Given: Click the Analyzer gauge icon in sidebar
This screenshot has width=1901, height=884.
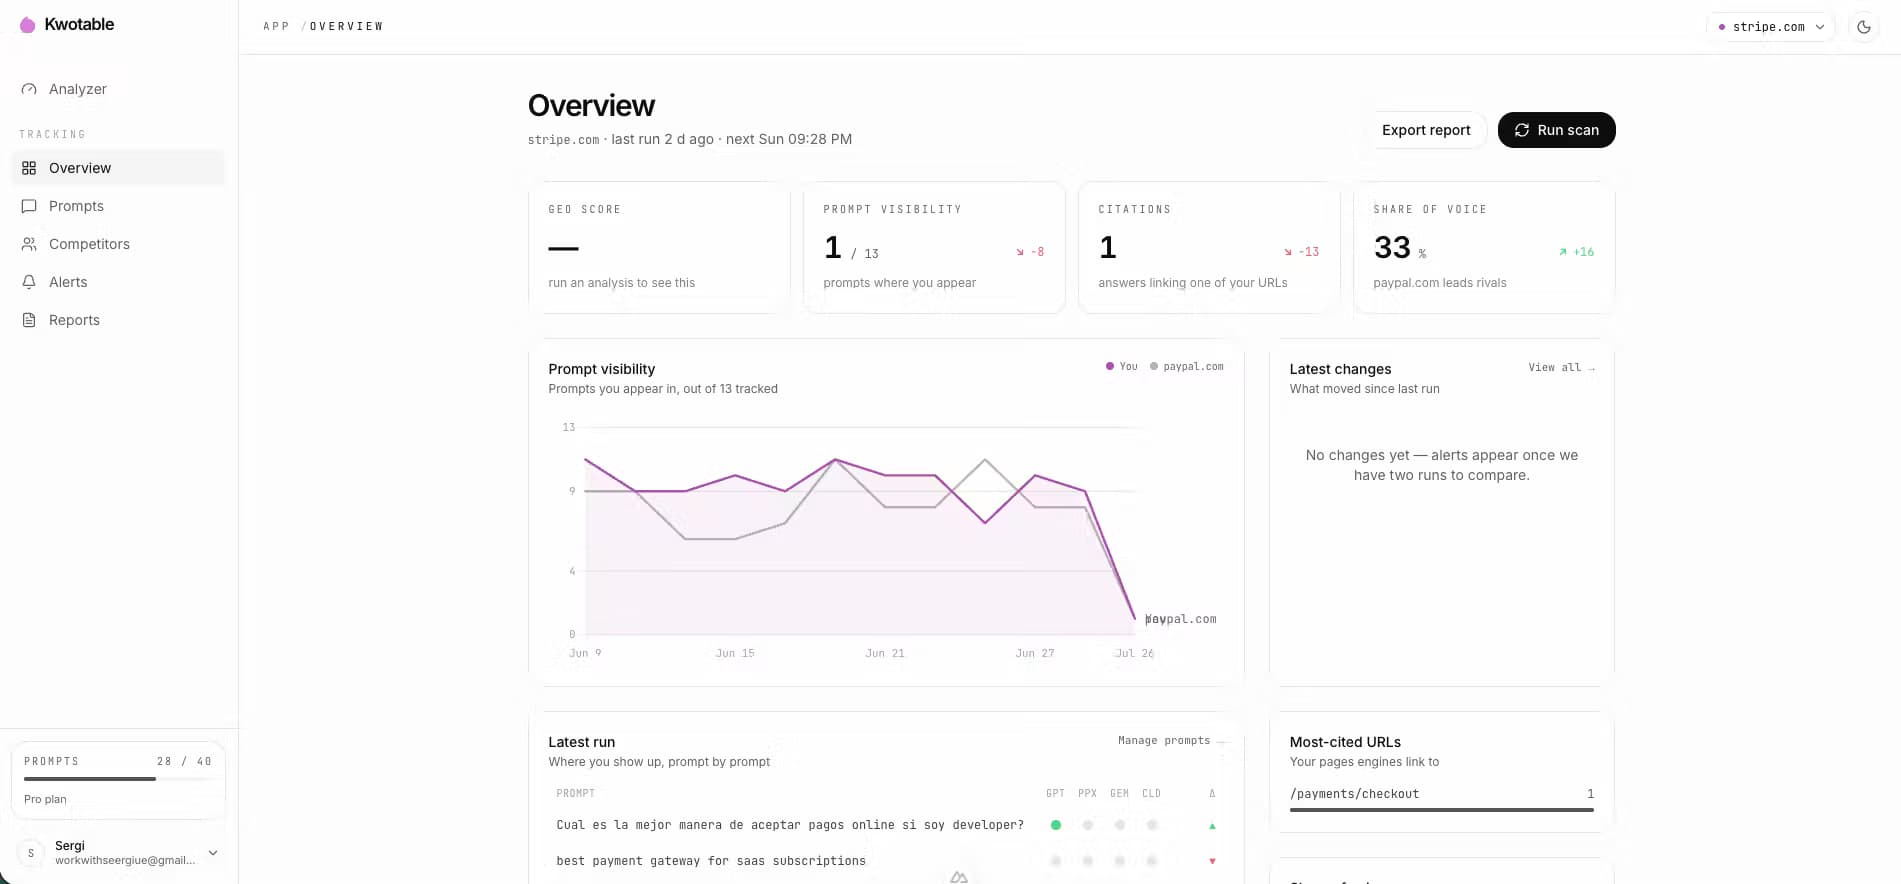Looking at the screenshot, I should tap(29, 89).
